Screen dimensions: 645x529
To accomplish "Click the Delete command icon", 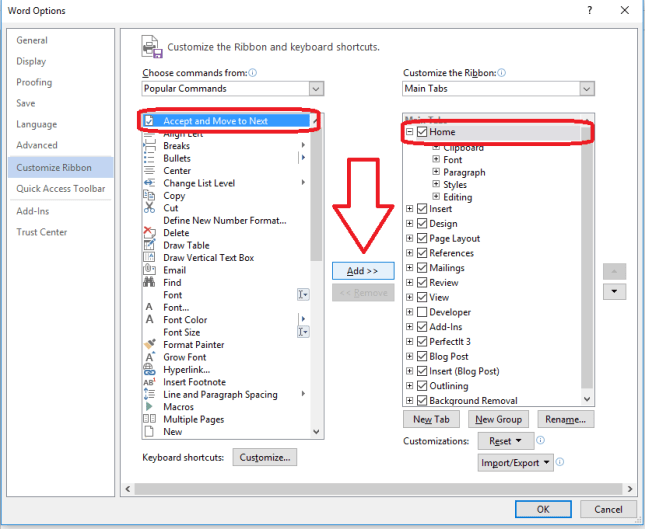I will click(149, 233).
